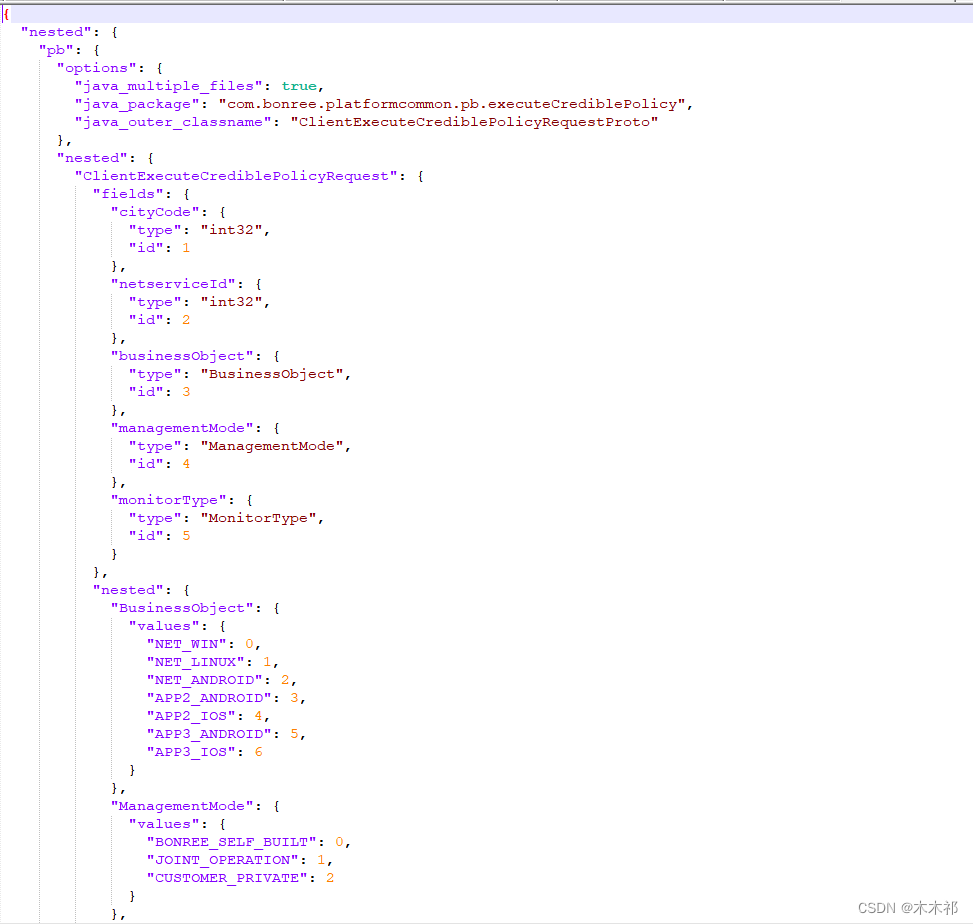Select the "NET_ANDROID" value 2

pos(284,679)
